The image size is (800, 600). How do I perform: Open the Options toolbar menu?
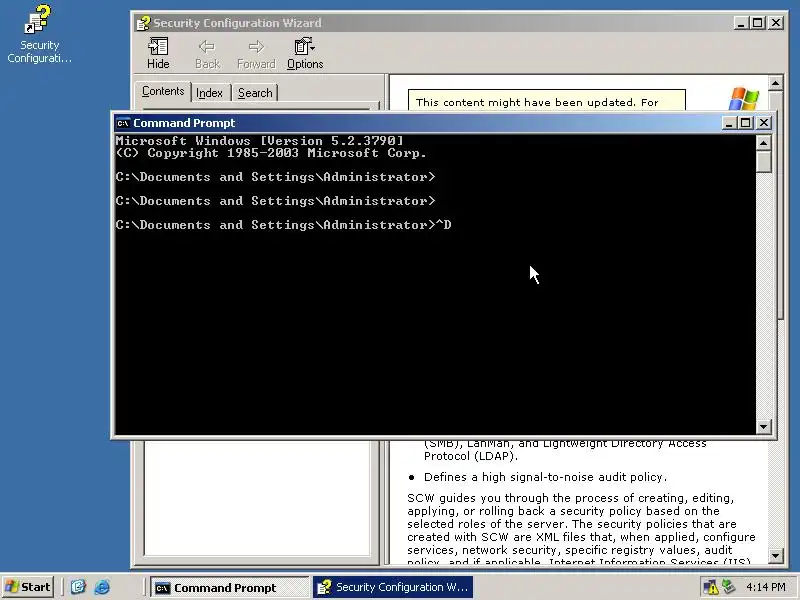tap(305, 54)
